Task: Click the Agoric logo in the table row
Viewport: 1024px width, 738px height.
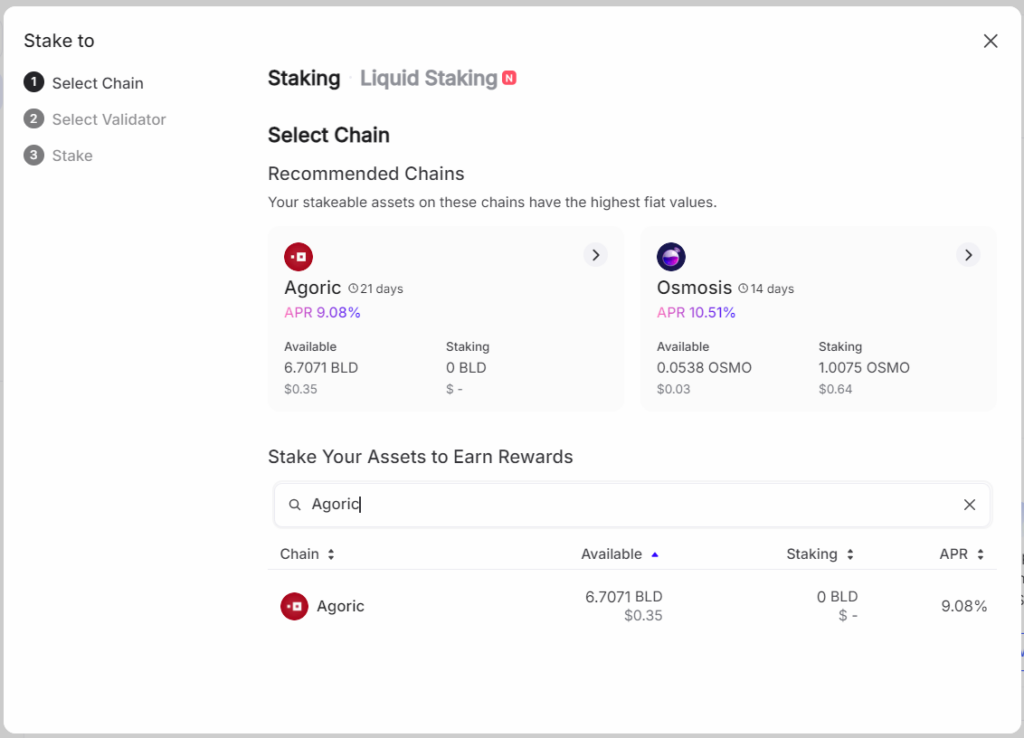Action: (x=294, y=606)
